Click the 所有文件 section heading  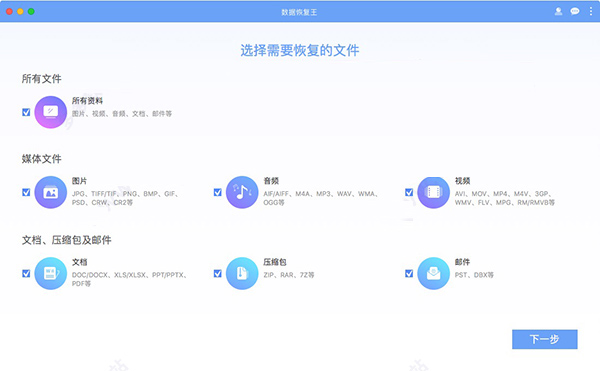[x=41, y=79]
